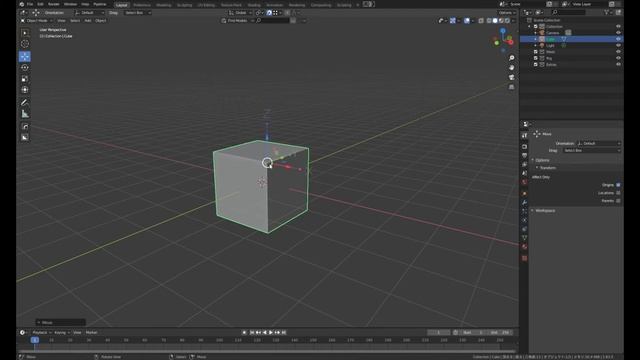640x360 pixels.
Task: Open the Render menu
Action: (53, 4)
